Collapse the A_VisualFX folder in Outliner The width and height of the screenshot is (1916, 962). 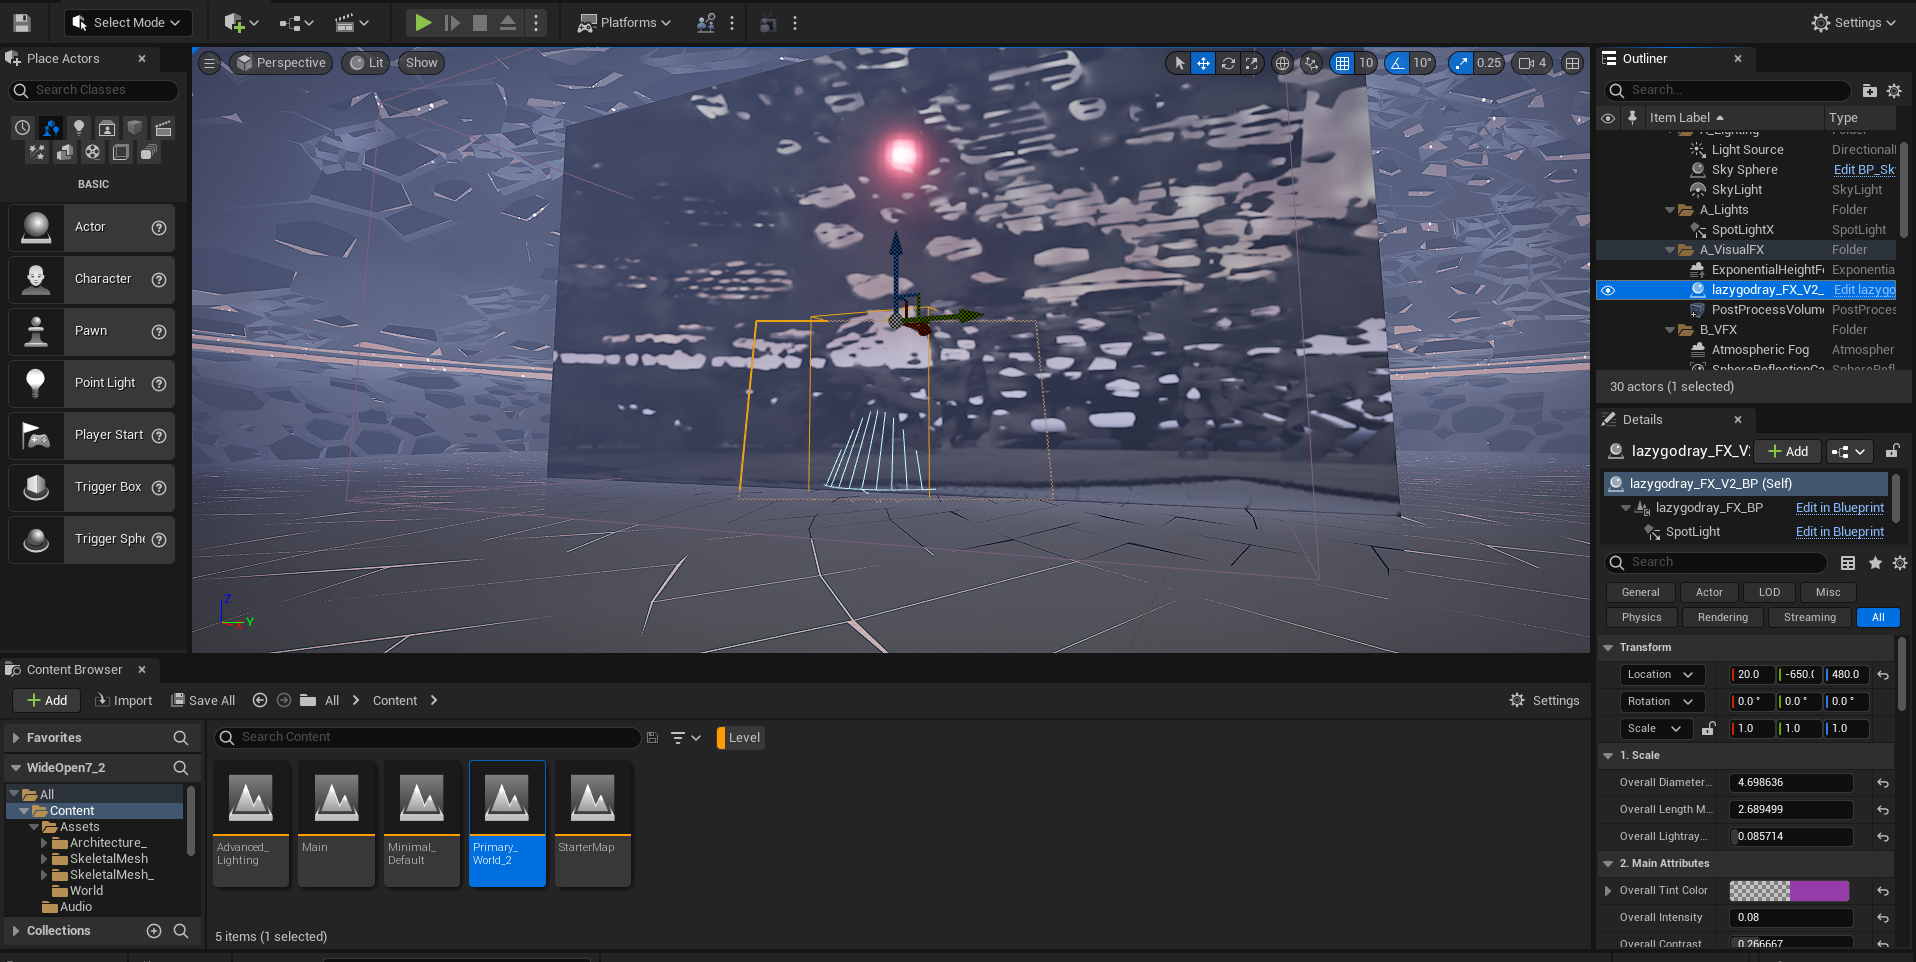click(1670, 250)
